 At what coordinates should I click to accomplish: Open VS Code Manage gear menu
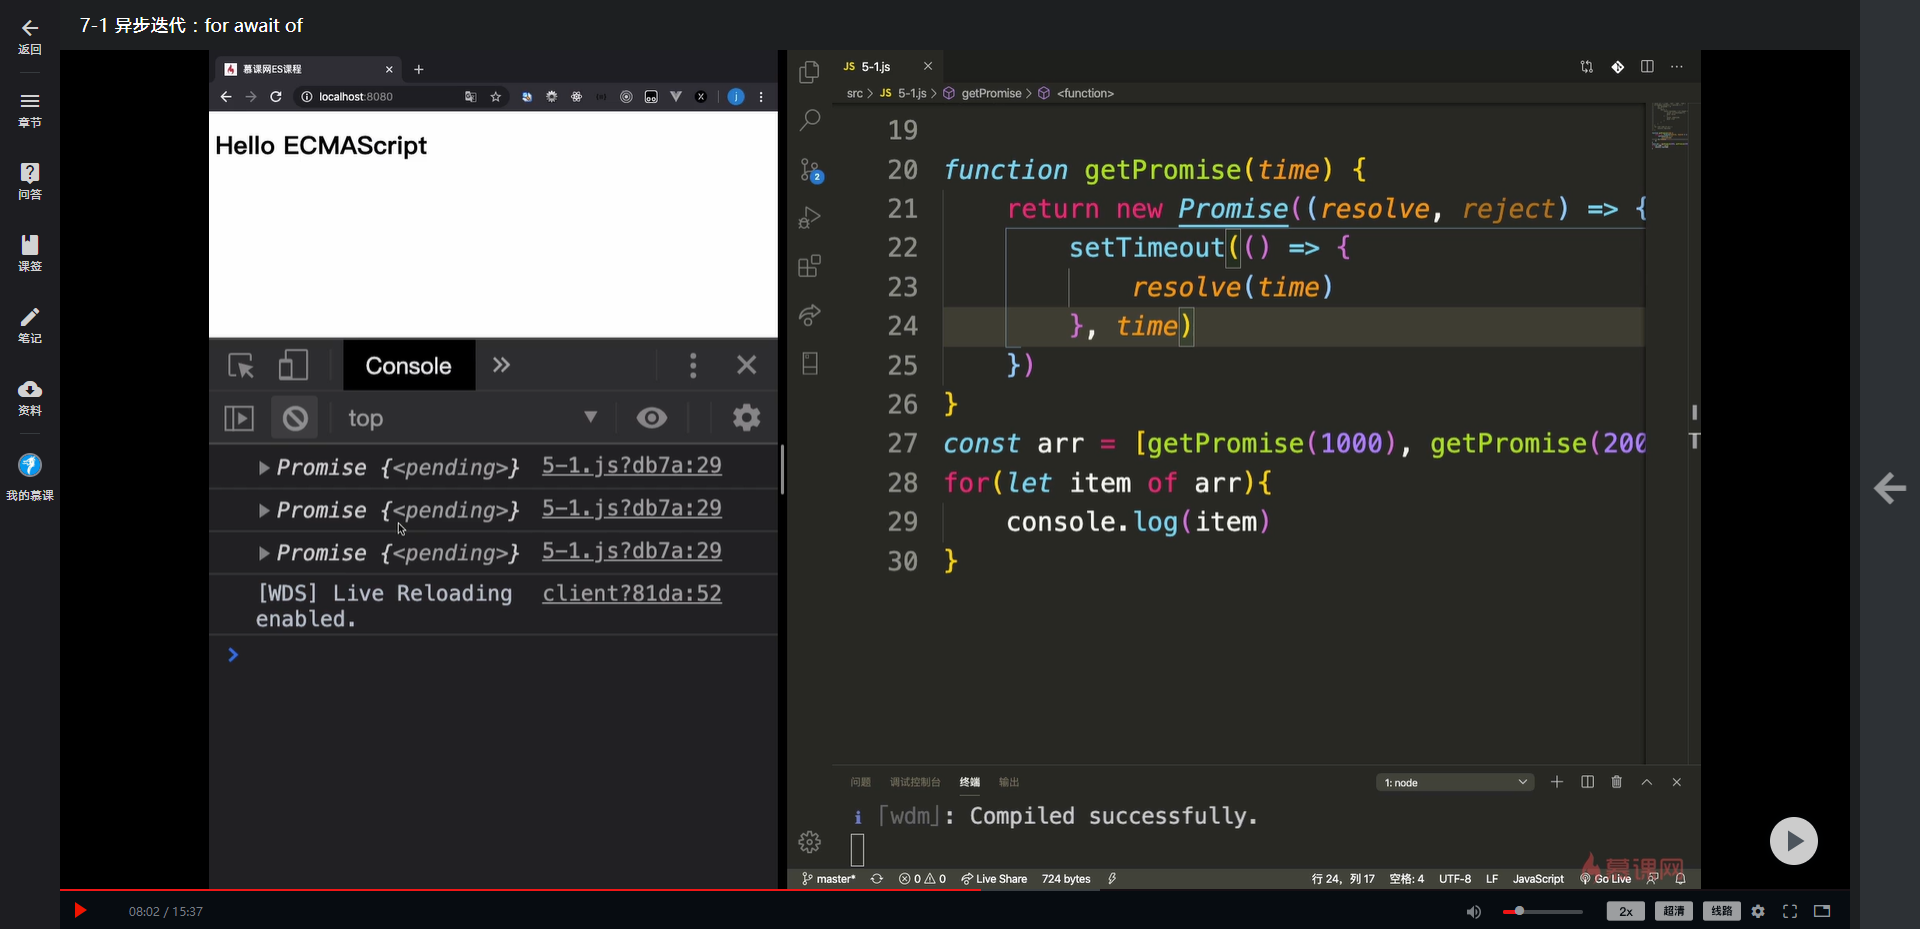(810, 842)
